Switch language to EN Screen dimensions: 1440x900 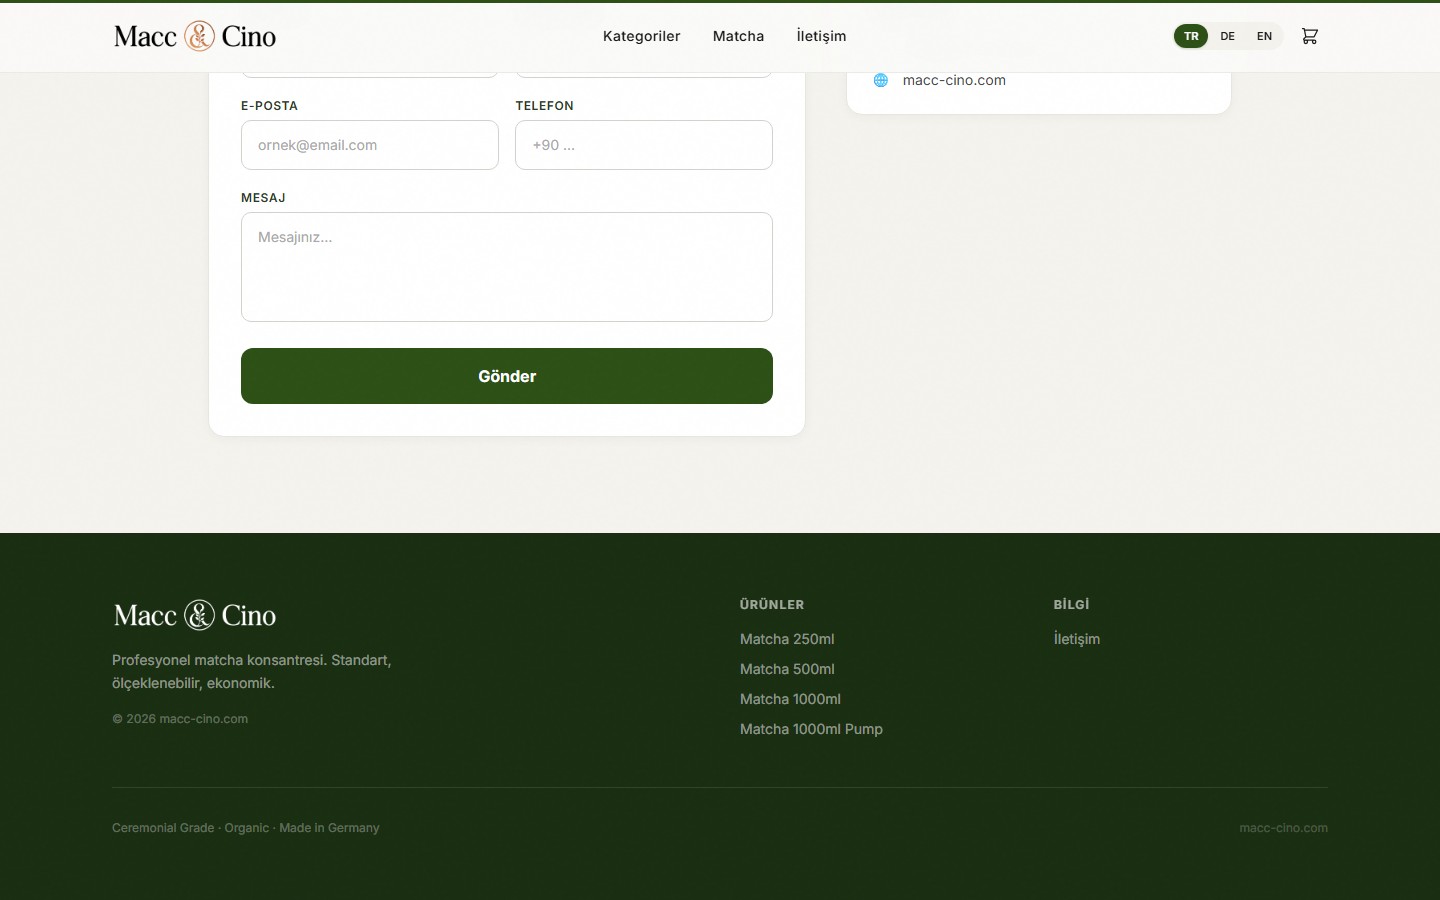tap(1264, 36)
